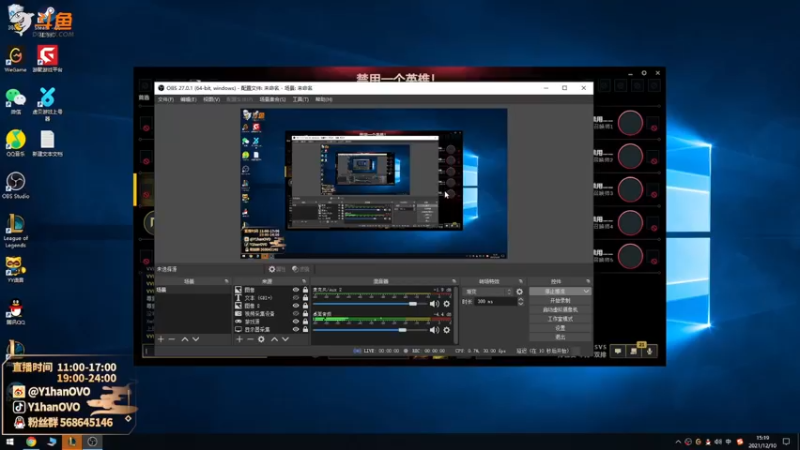Pop out the 转场特效 dock panel
800x450 pixels.
pyautogui.click(x=521, y=281)
